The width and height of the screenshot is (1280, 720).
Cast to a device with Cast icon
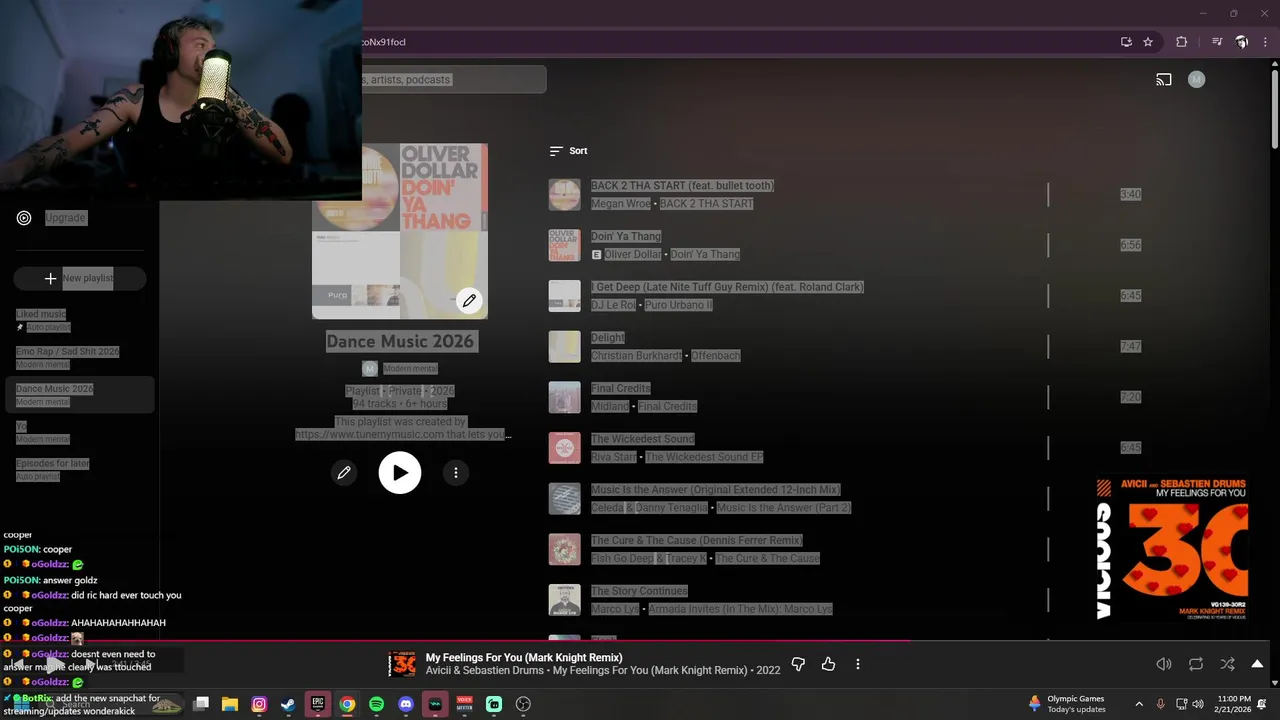click(x=1164, y=80)
